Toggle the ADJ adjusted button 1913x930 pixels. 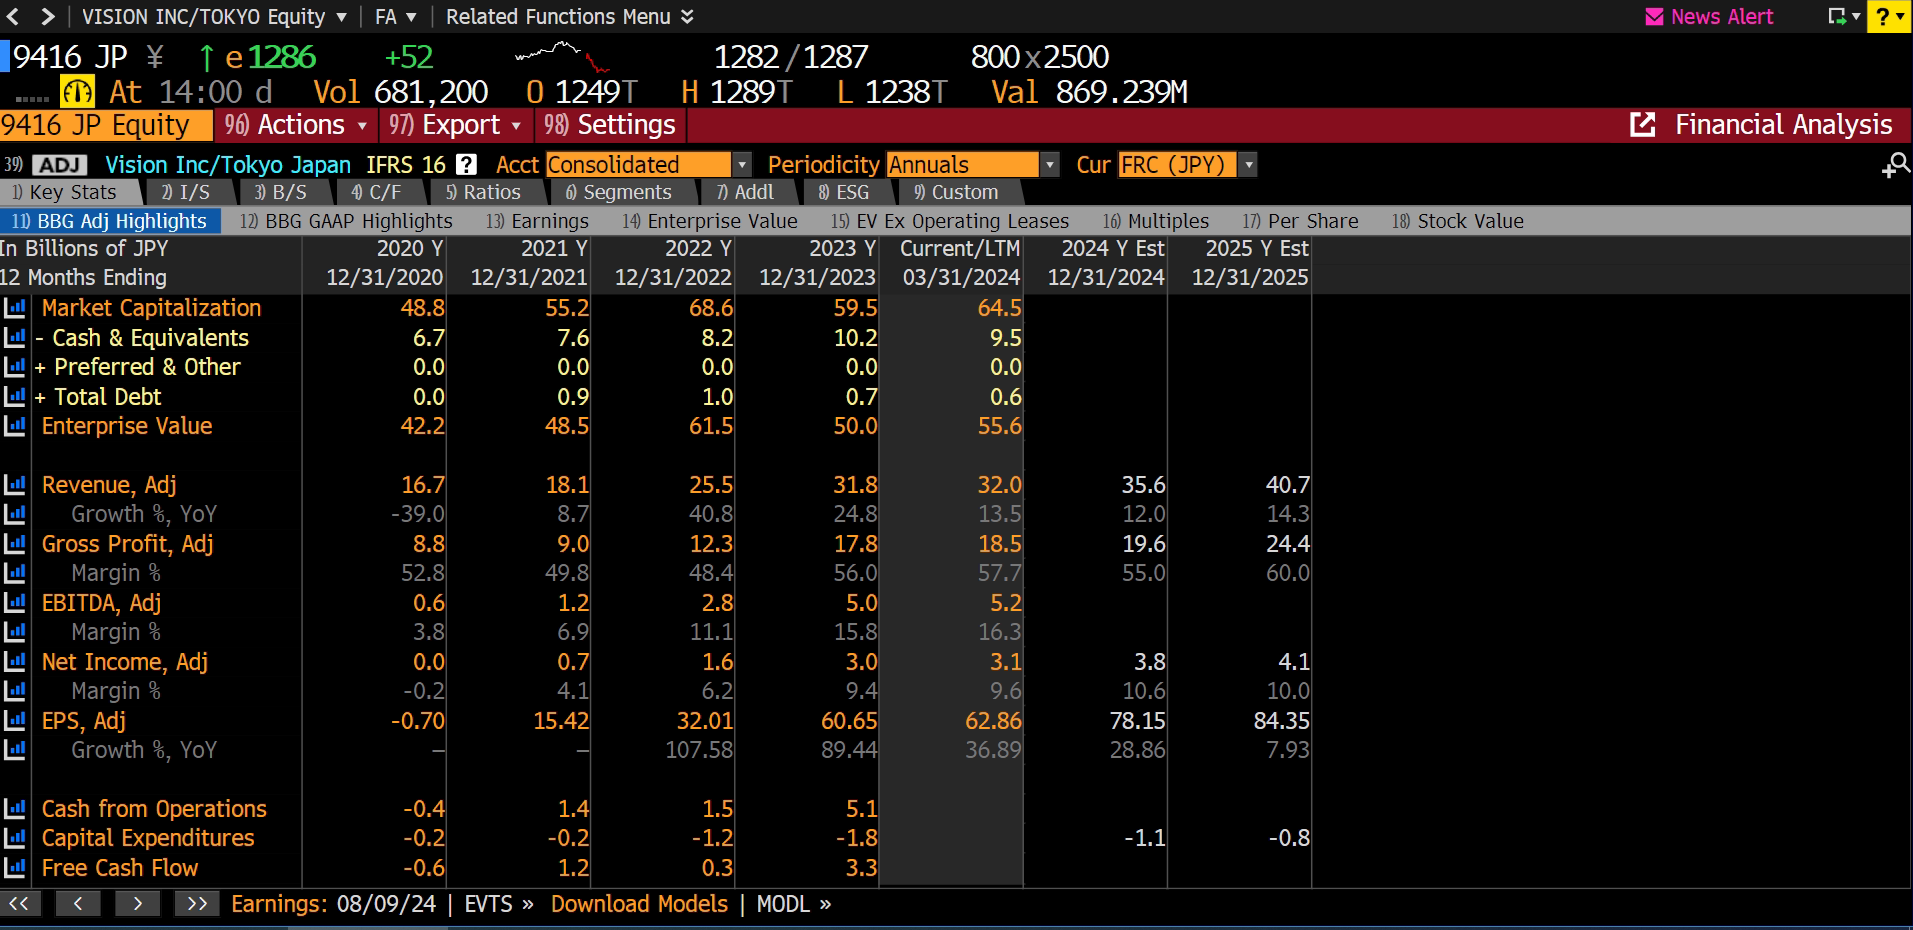60,165
